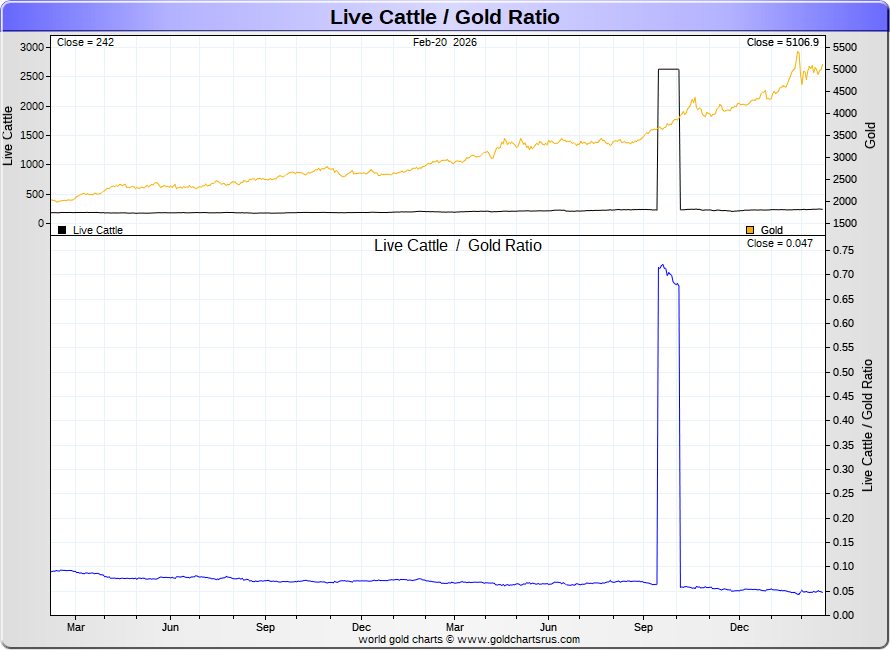Click the vertical 'Gold' right-axis title
Viewport: 890px width, 650px height.
(870, 135)
